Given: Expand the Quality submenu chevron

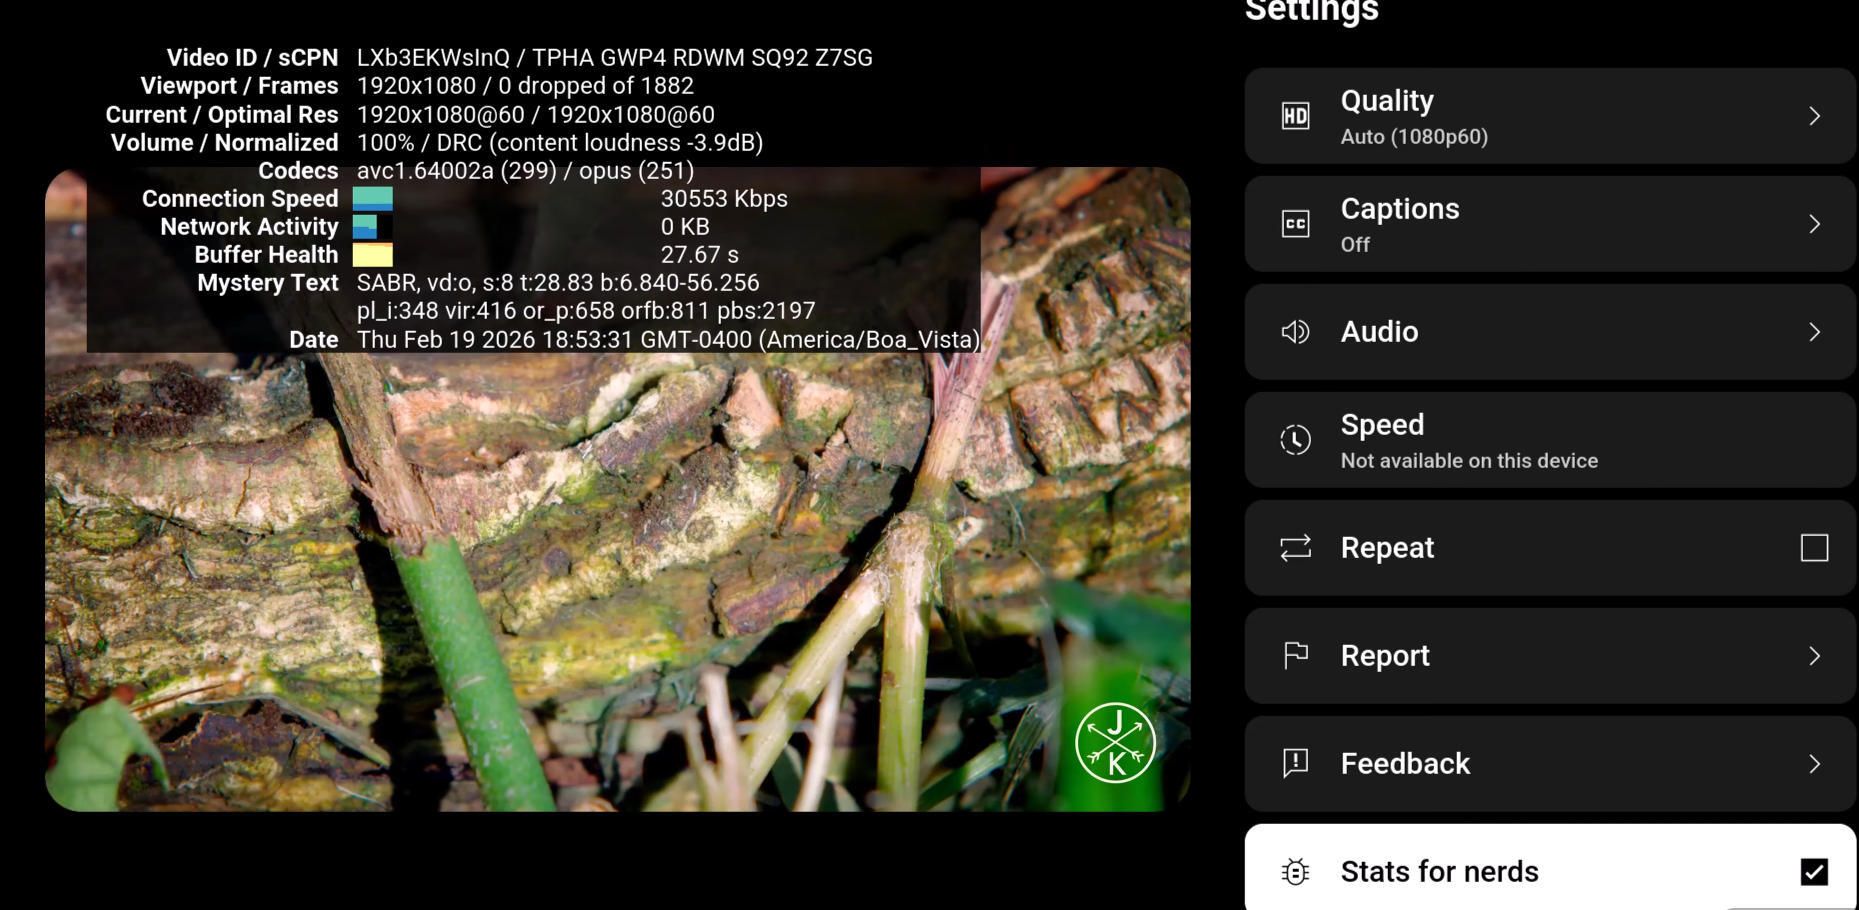Looking at the screenshot, I should (x=1814, y=116).
